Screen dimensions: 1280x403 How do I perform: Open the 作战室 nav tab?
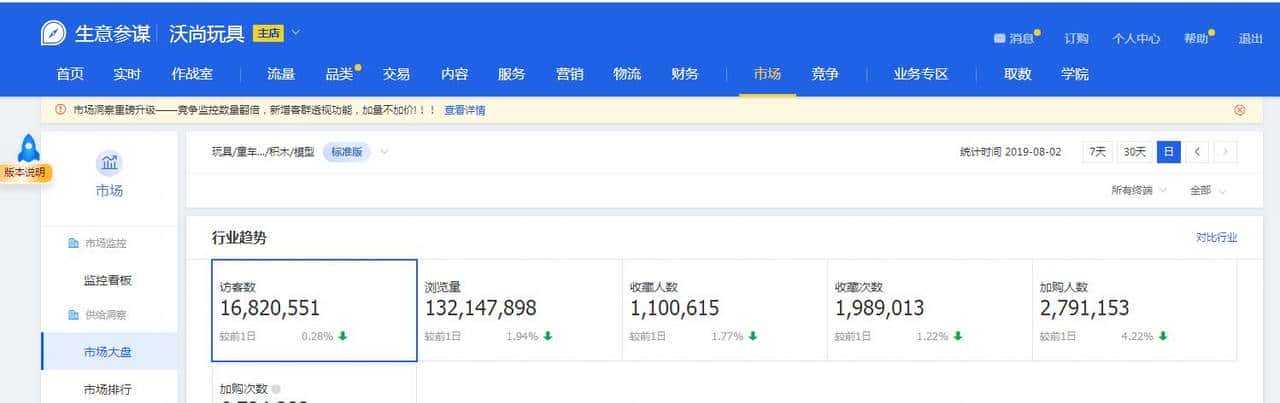(x=192, y=74)
